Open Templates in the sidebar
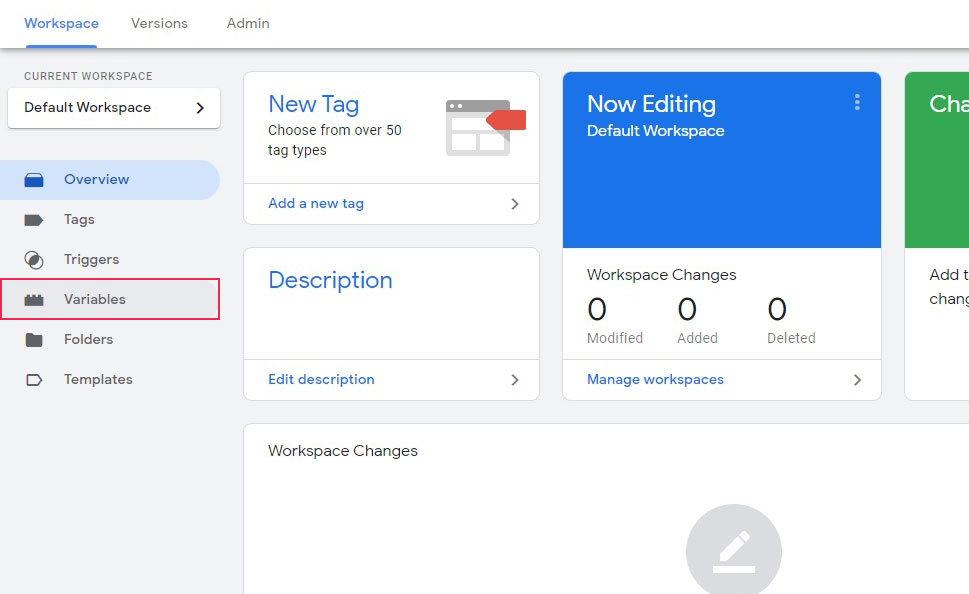Screen dimensions: 969x594 [x=109, y=380]
